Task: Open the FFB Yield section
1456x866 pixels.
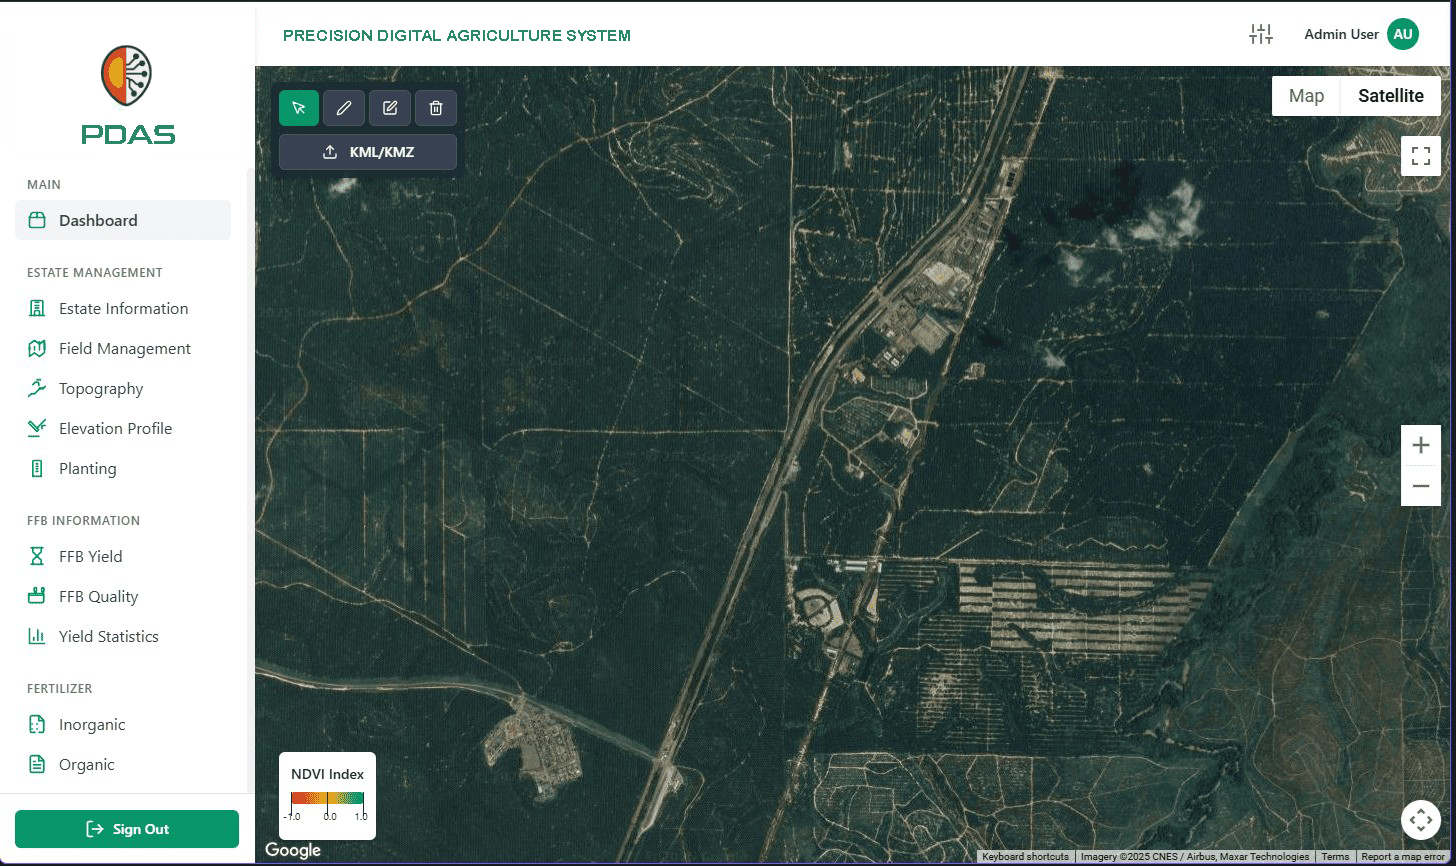Action: [90, 556]
